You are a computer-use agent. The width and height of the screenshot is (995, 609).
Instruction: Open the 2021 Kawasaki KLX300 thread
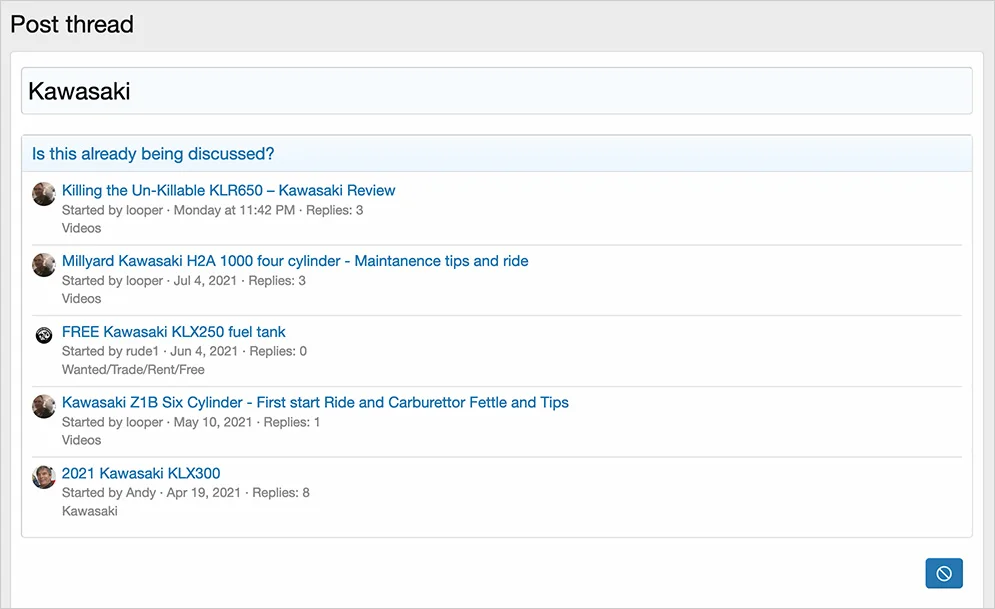[x=141, y=474]
